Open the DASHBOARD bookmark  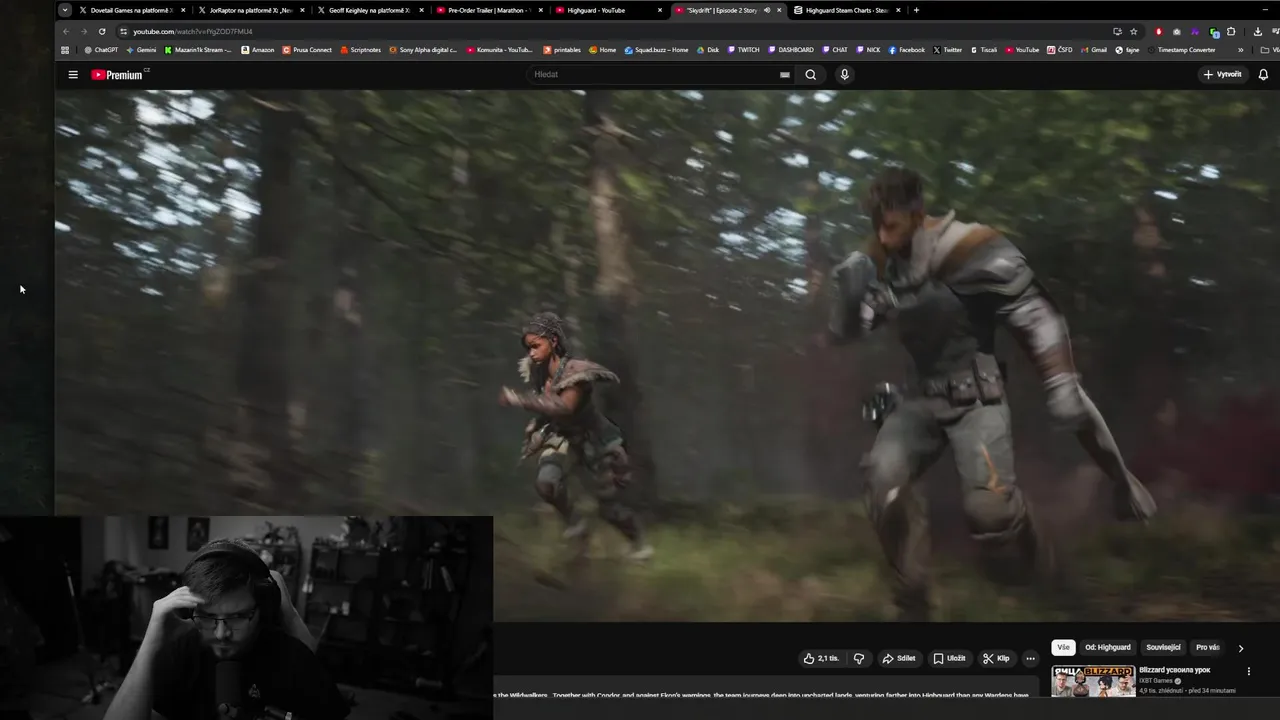[x=791, y=50]
